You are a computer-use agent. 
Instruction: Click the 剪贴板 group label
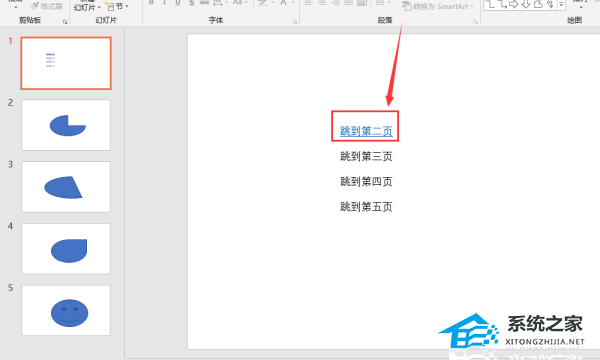pos(30,20)
